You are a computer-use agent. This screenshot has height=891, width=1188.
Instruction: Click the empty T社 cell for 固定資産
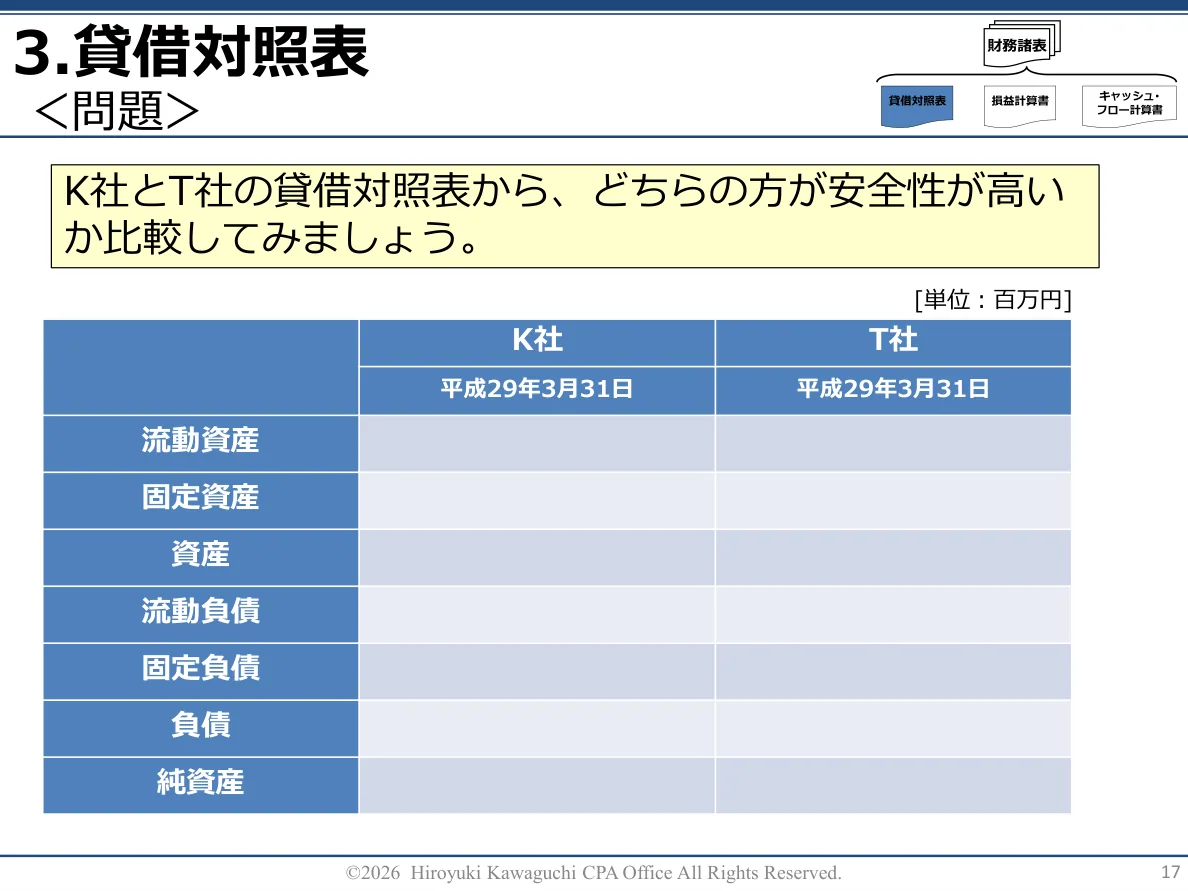coord(893,500)
